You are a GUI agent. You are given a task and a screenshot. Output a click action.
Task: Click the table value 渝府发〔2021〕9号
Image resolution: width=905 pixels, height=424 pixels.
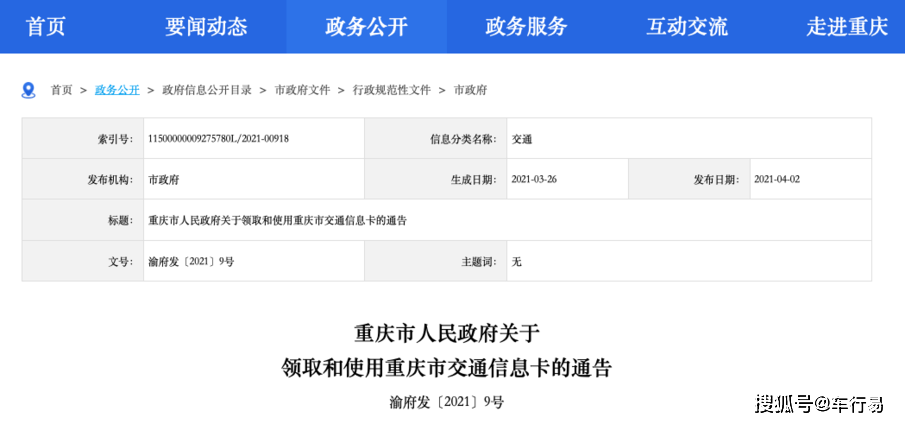[191, 261]
